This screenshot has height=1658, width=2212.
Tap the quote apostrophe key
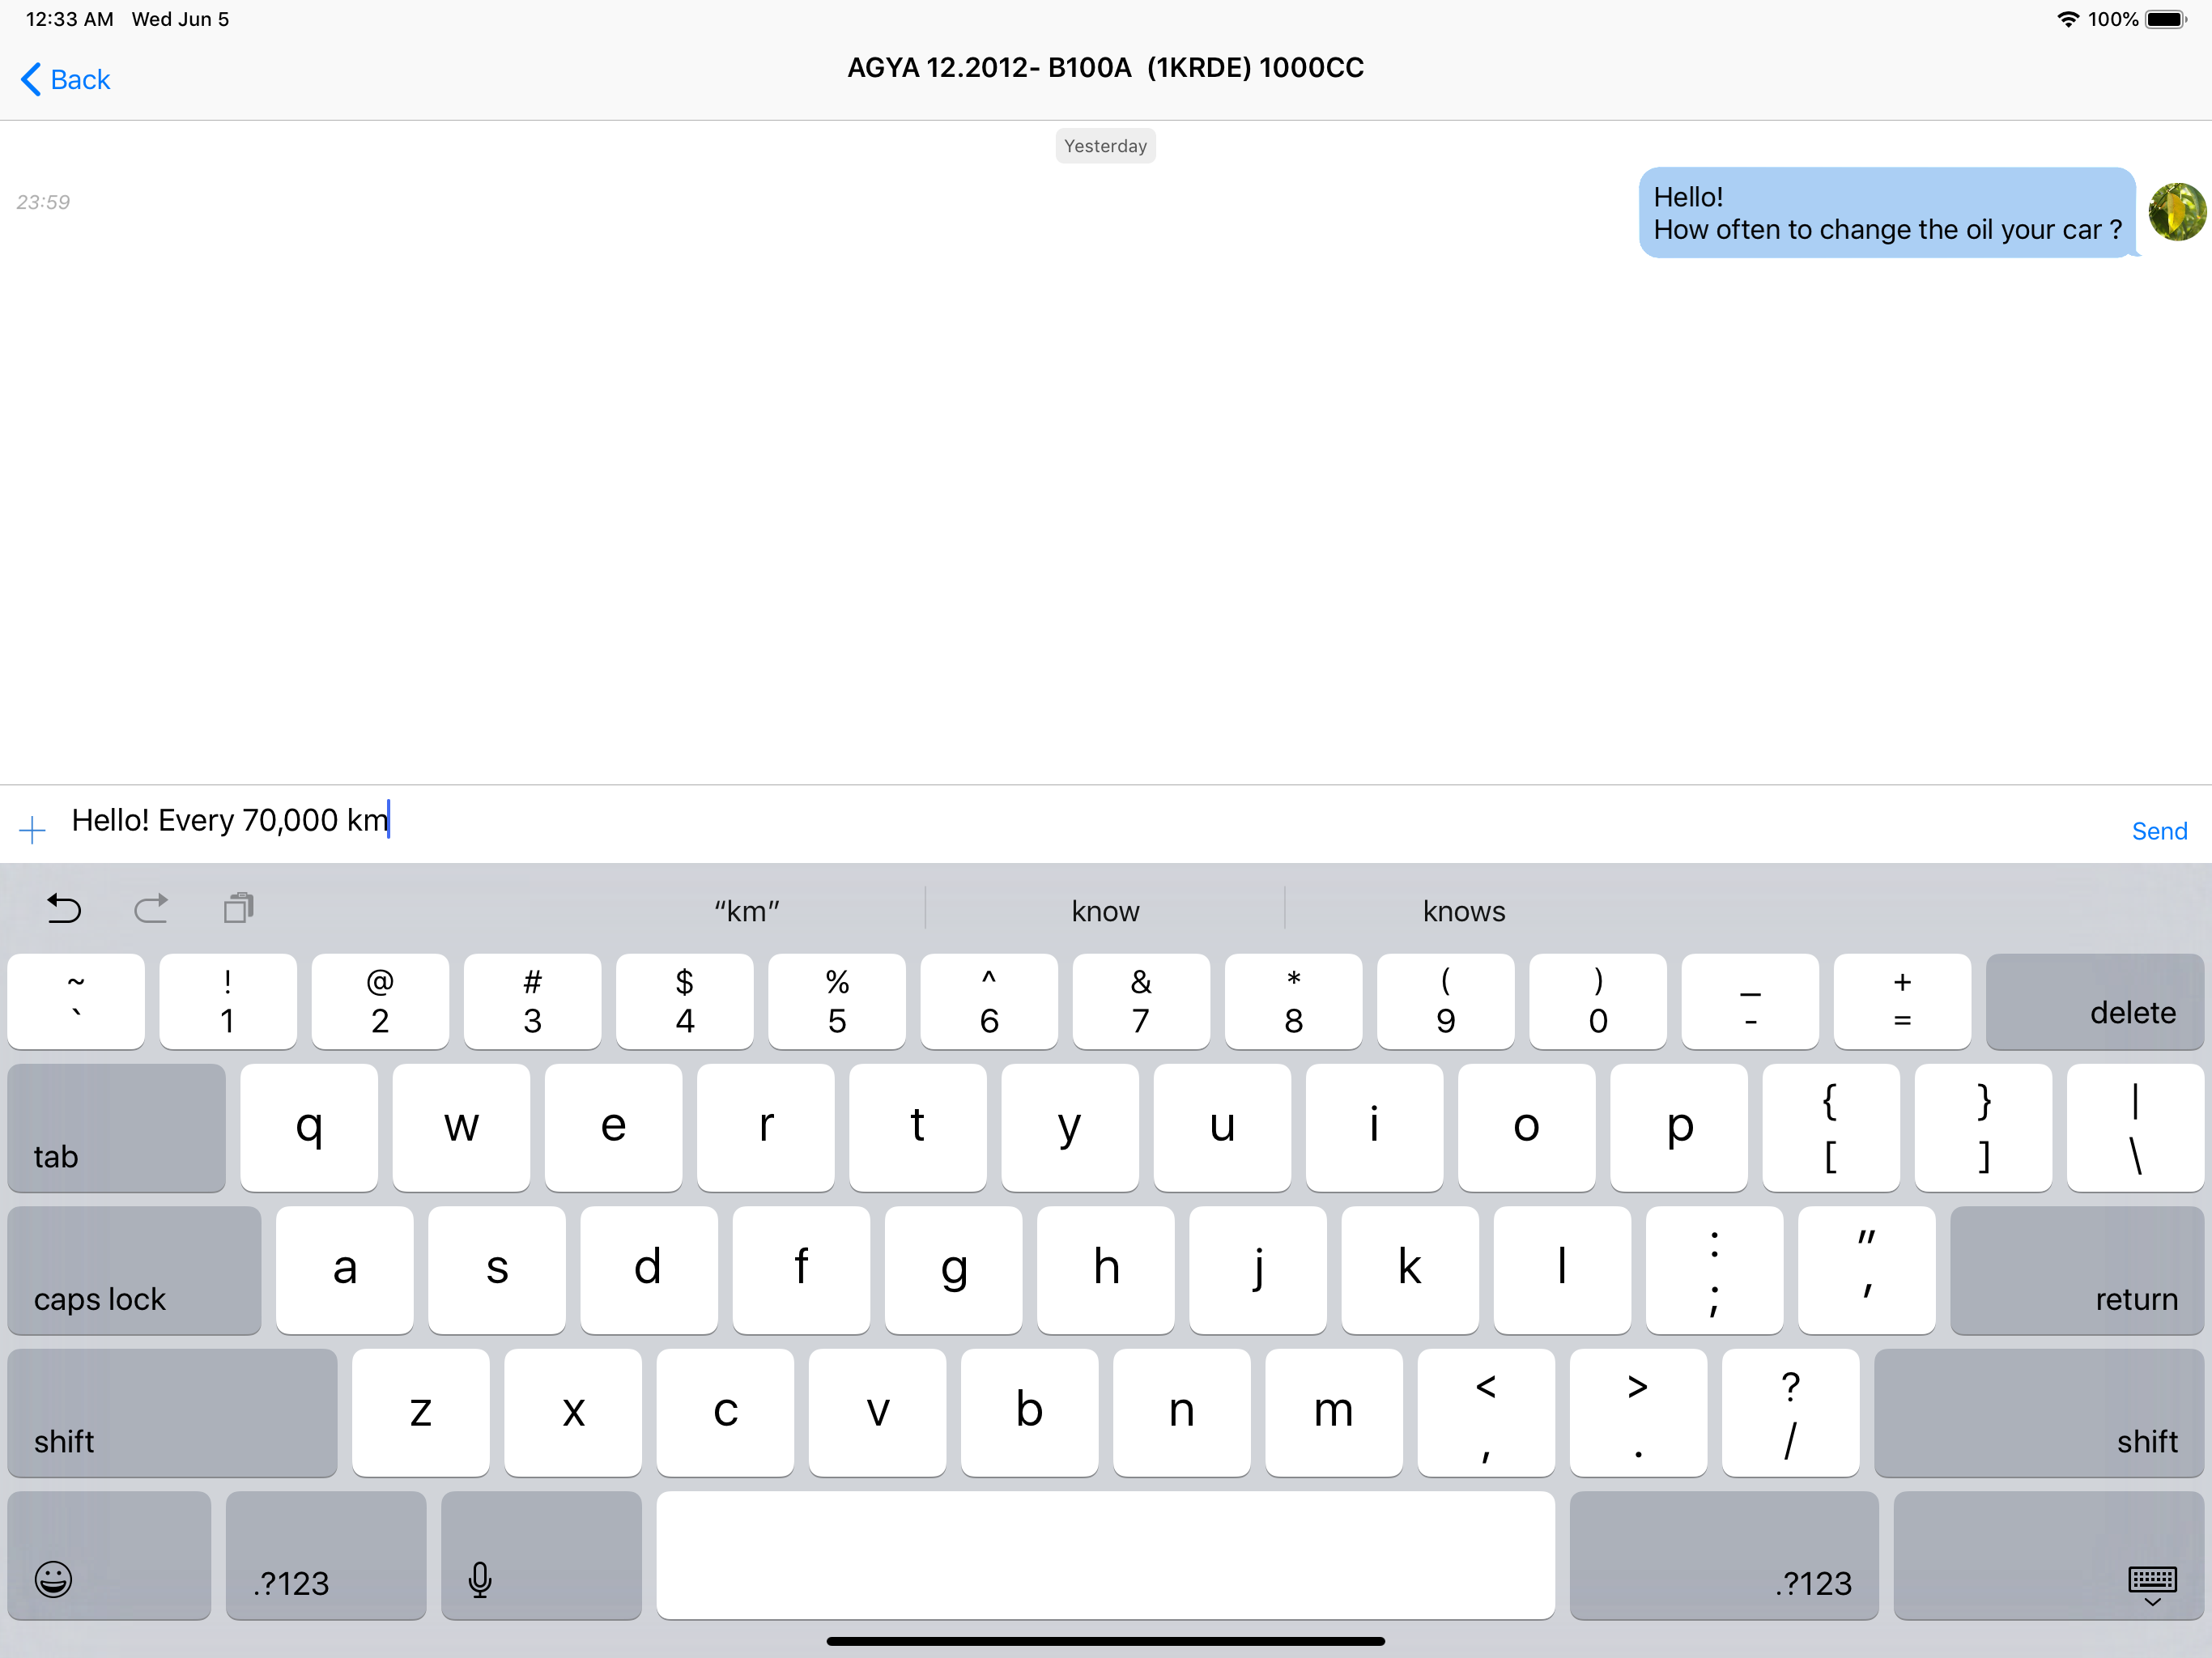[x=1866, y=1270]
